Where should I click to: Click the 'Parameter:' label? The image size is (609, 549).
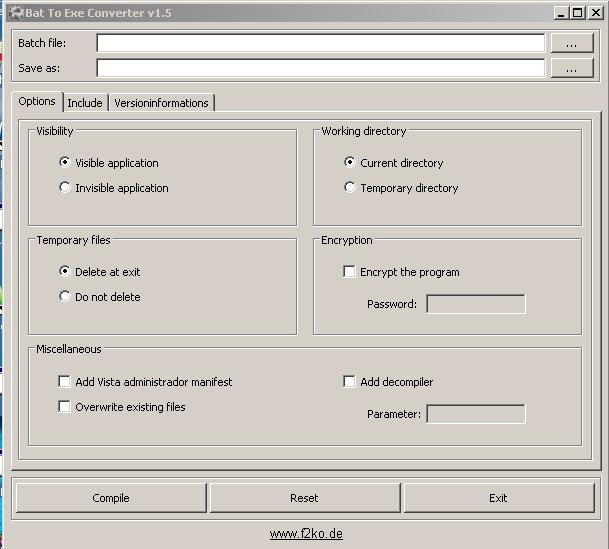394,414
